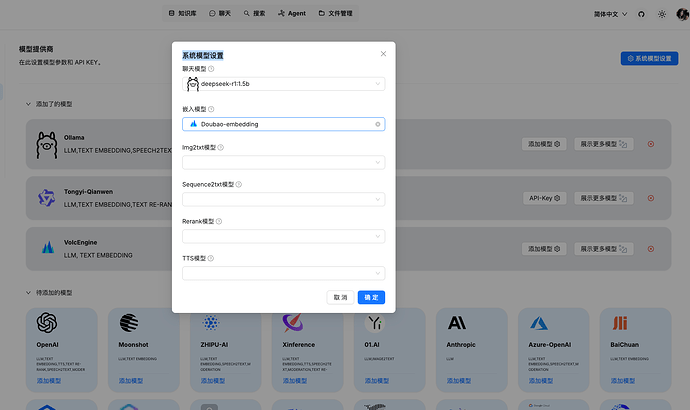This screenshot has height=410, width=690.
Task: Click the 取消 cancel button
Action: click(340, 297)
